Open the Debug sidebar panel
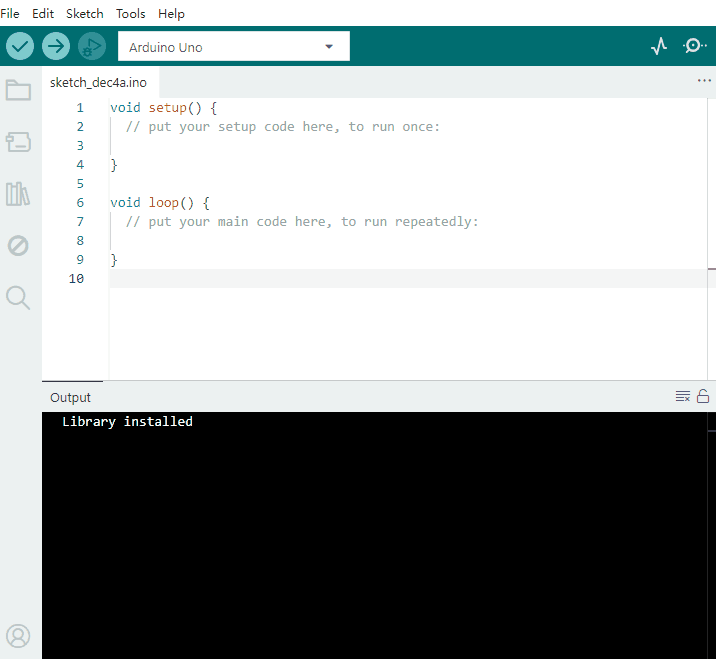716x659 pixels. pyautogui.click(x=18, y=246)
